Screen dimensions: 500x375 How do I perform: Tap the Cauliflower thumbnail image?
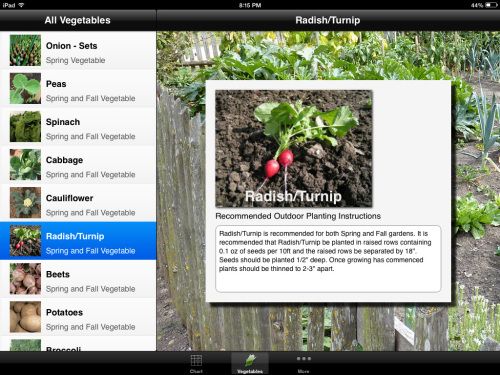click(x=25, y=202)
